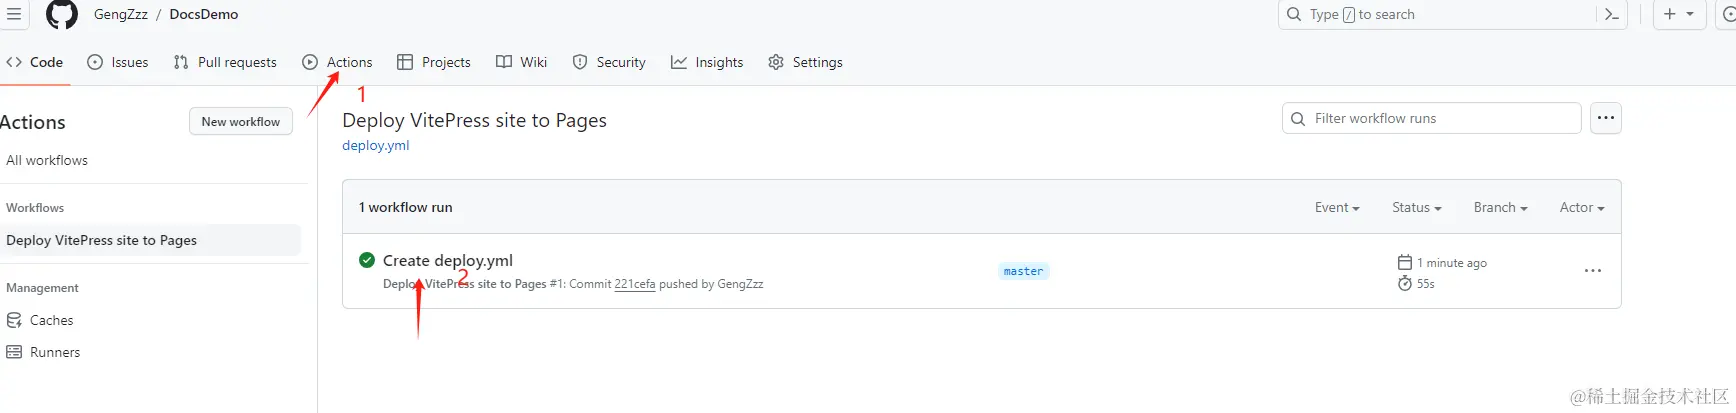Focus the Filter workflow runs field
The width and height of the screenshot is (1736, 413).
(x=1432, y=118)
